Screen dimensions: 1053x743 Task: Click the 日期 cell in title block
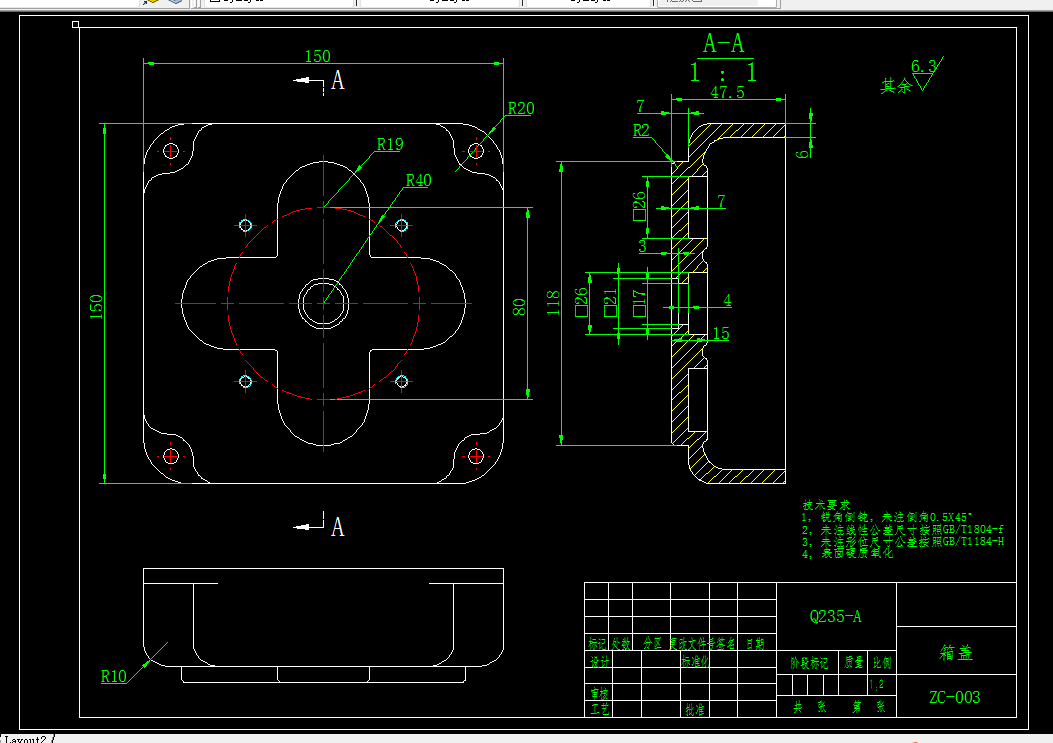pos(756,644)
